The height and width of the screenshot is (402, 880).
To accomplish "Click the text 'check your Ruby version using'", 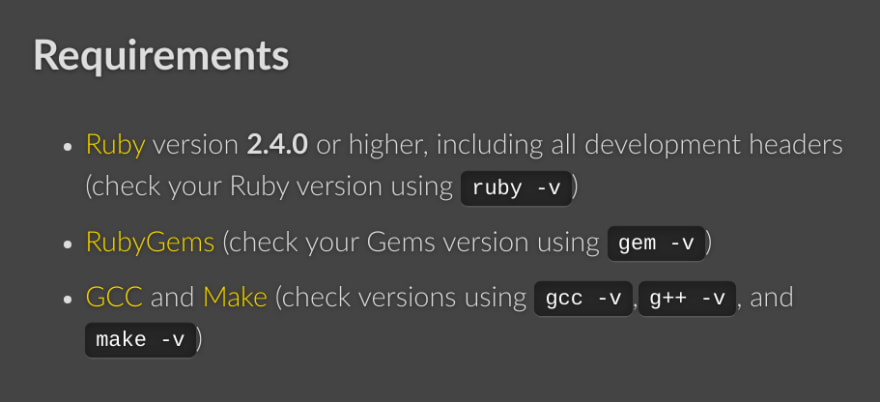I will 272,188.
